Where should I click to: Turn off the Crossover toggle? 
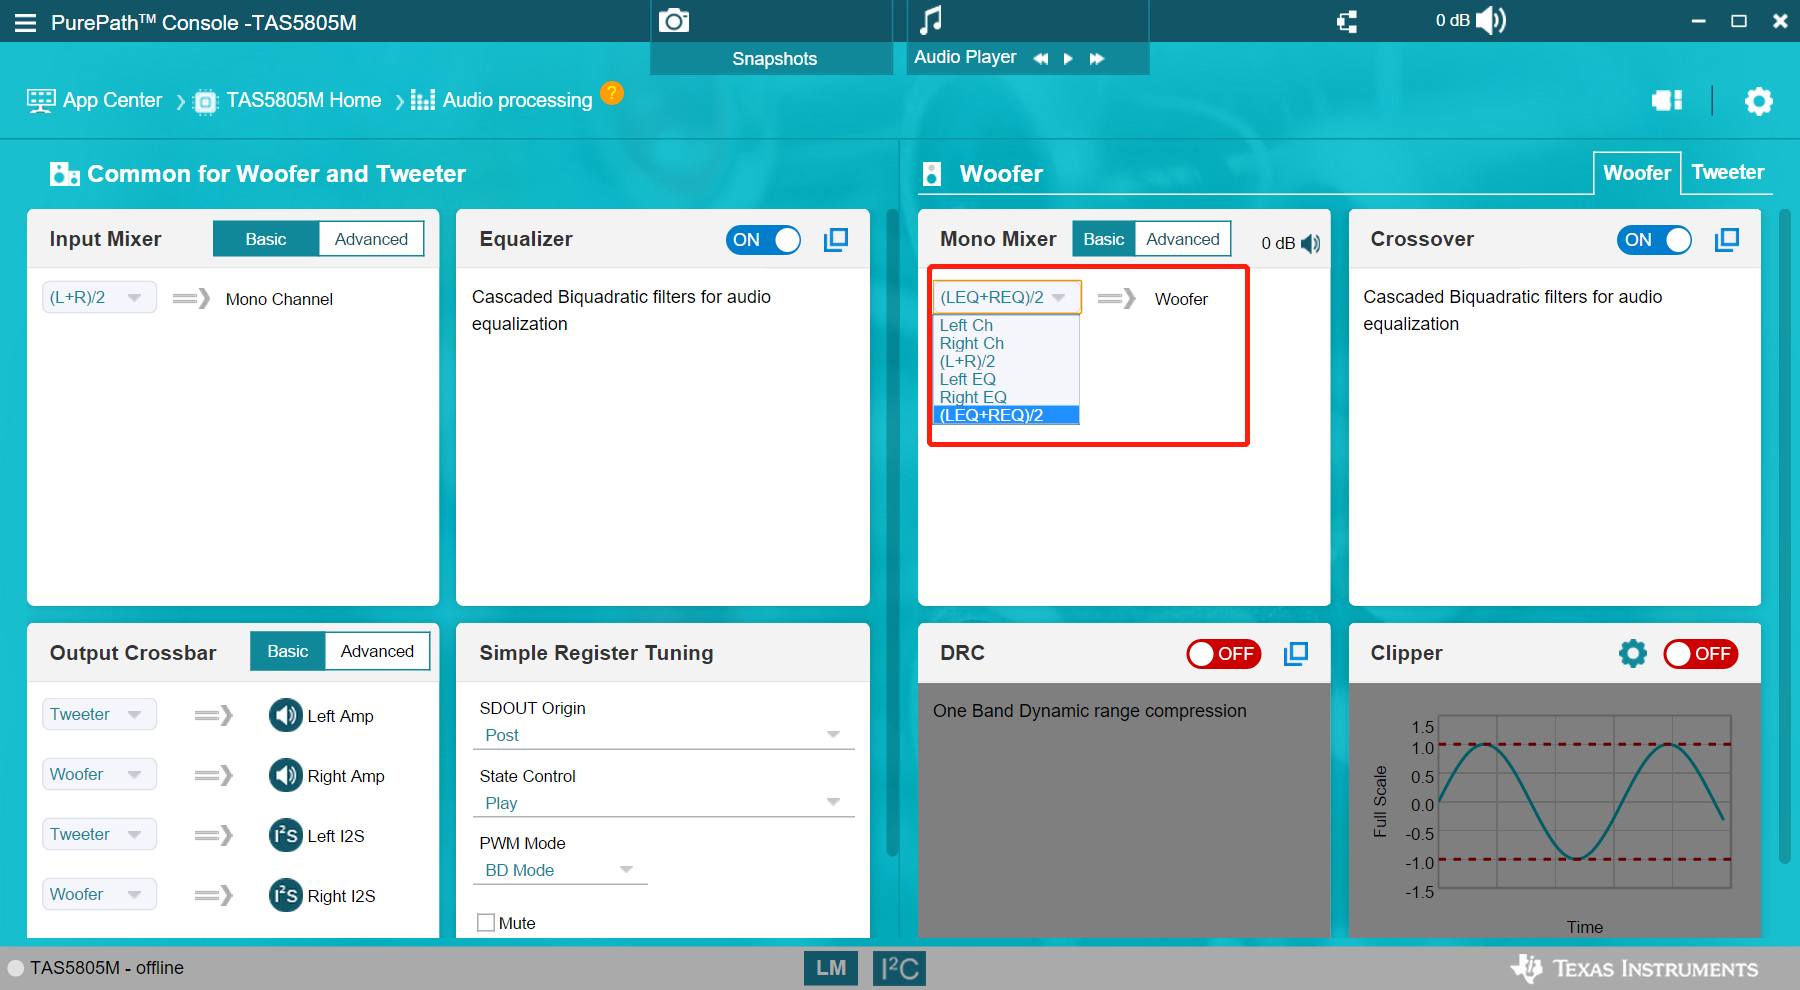1655,240
